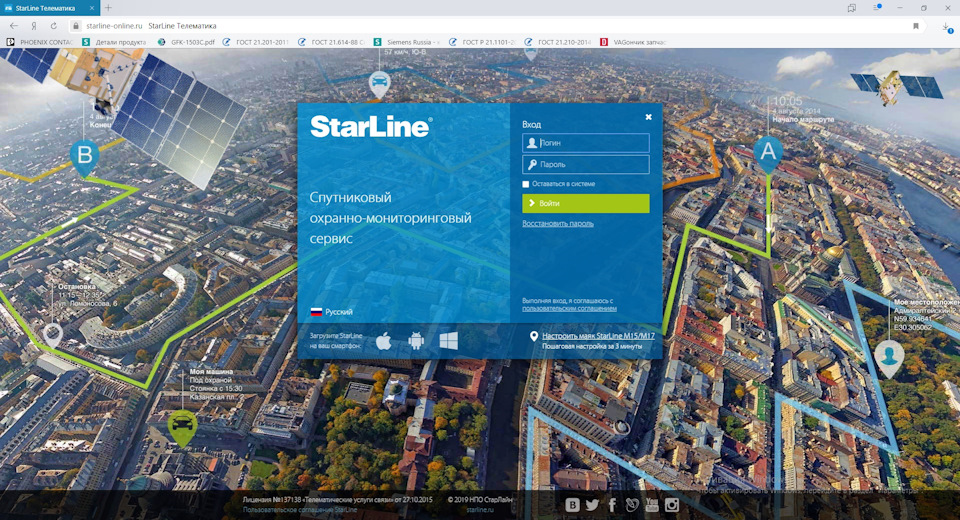Click the address bar showing starline-online.ru

tap(490, 26)
